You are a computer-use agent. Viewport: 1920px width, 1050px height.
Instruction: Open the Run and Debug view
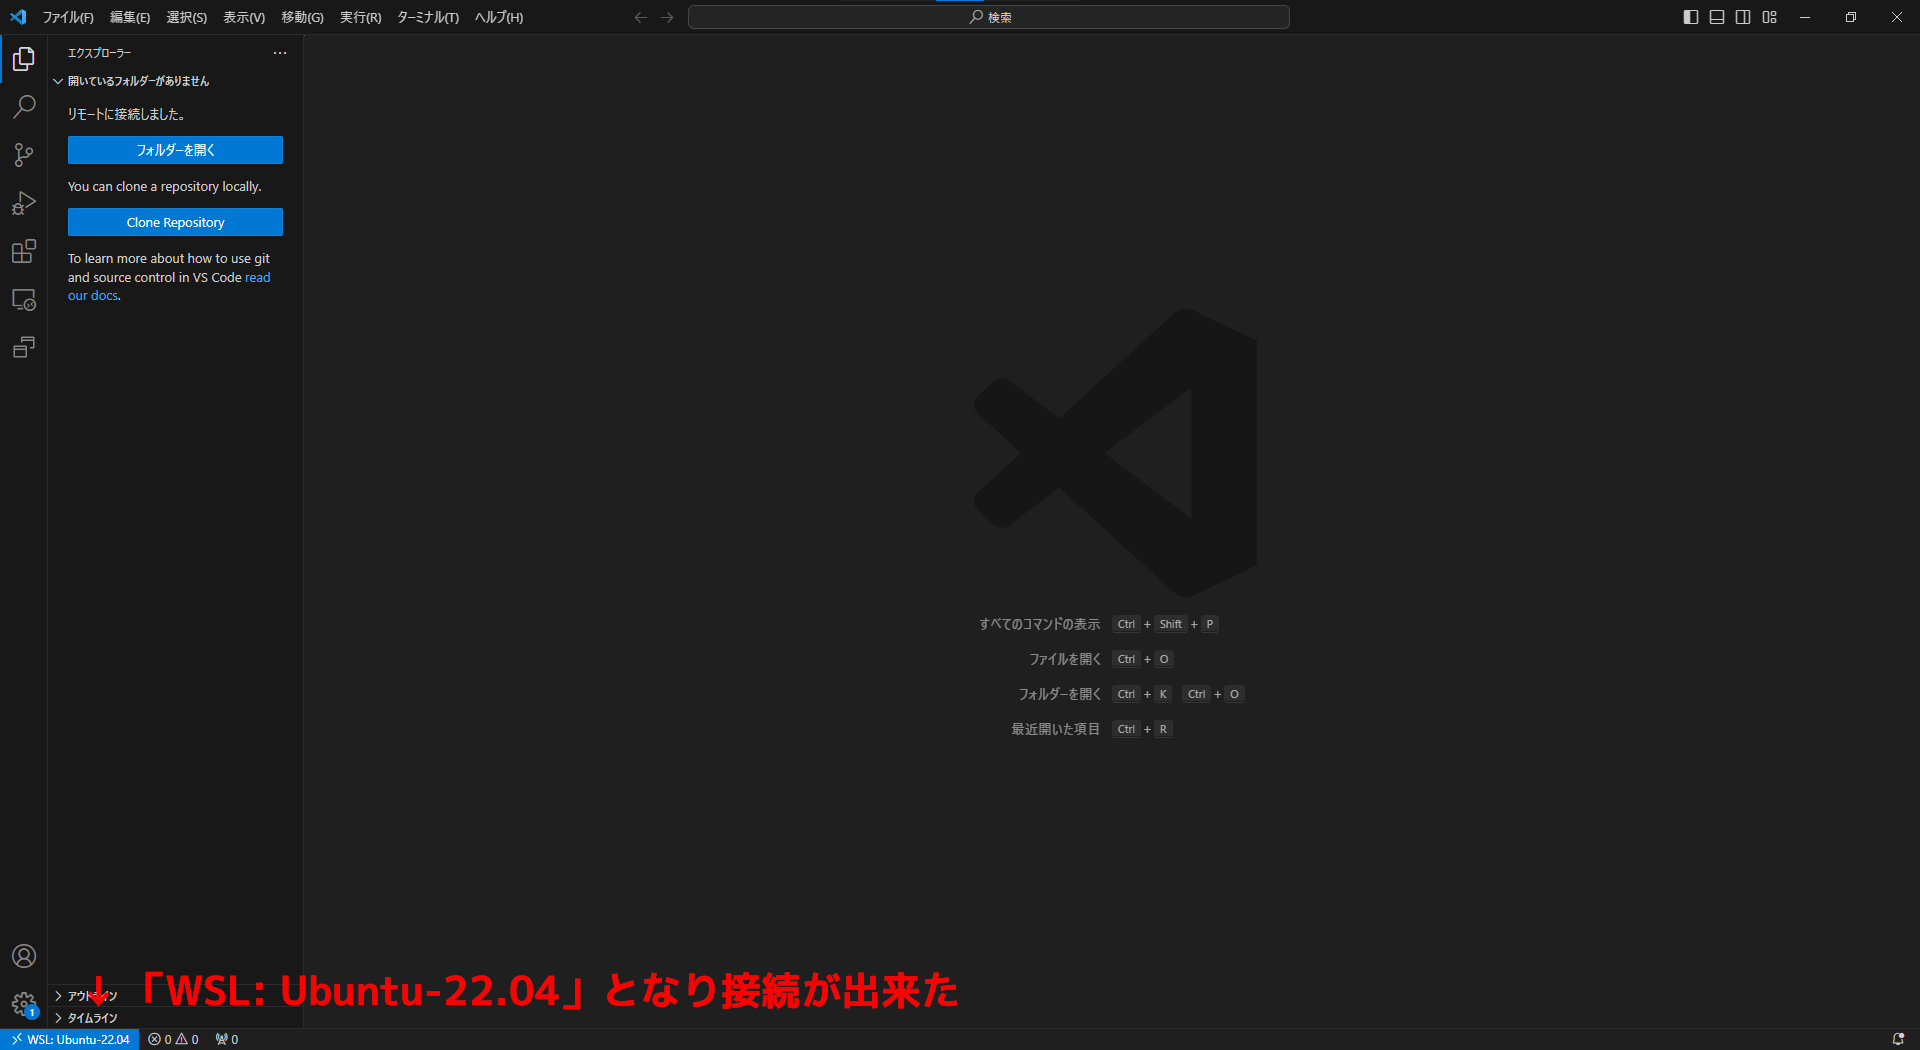23,203
